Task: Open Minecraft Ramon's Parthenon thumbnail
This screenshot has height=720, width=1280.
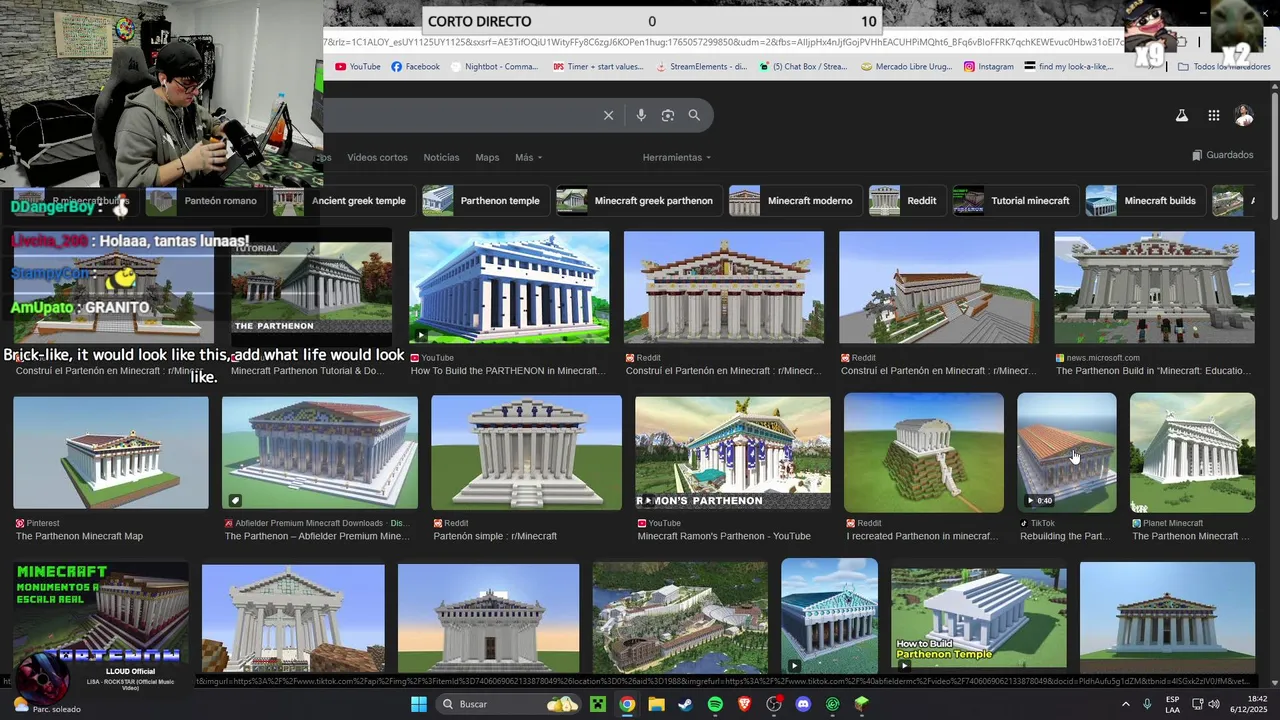Action: coord(733,453)
